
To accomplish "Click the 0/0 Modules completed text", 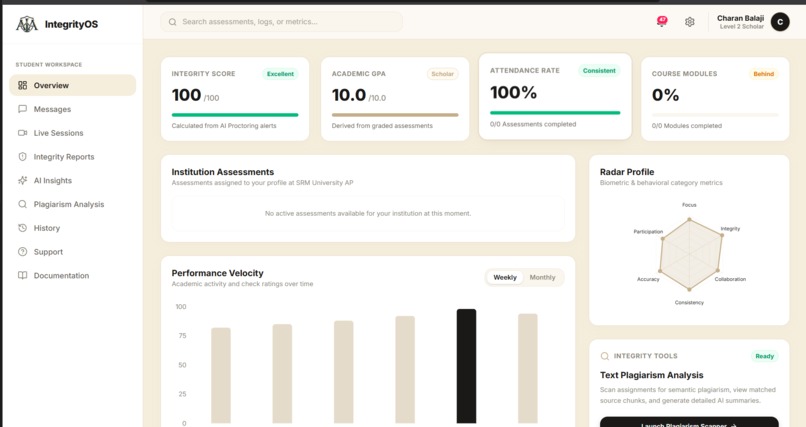I will pos(687,126).
